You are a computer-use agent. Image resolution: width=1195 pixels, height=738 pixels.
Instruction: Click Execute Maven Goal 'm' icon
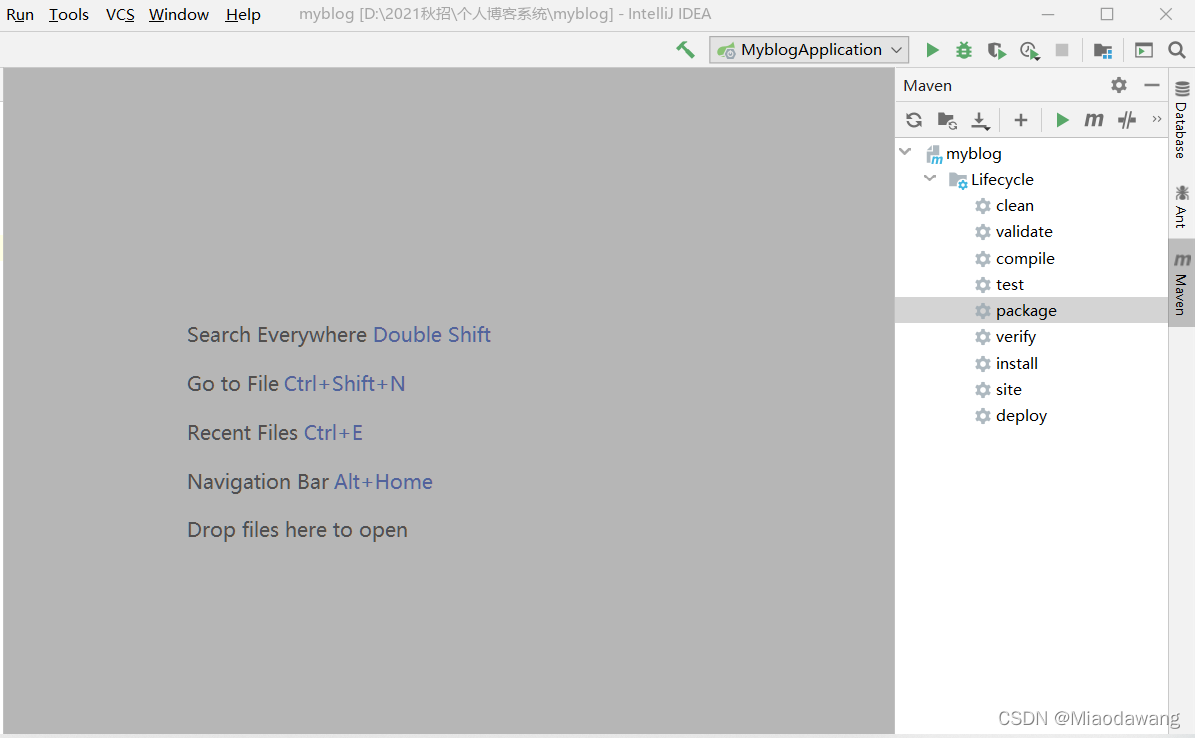(x=1094, y=120)
